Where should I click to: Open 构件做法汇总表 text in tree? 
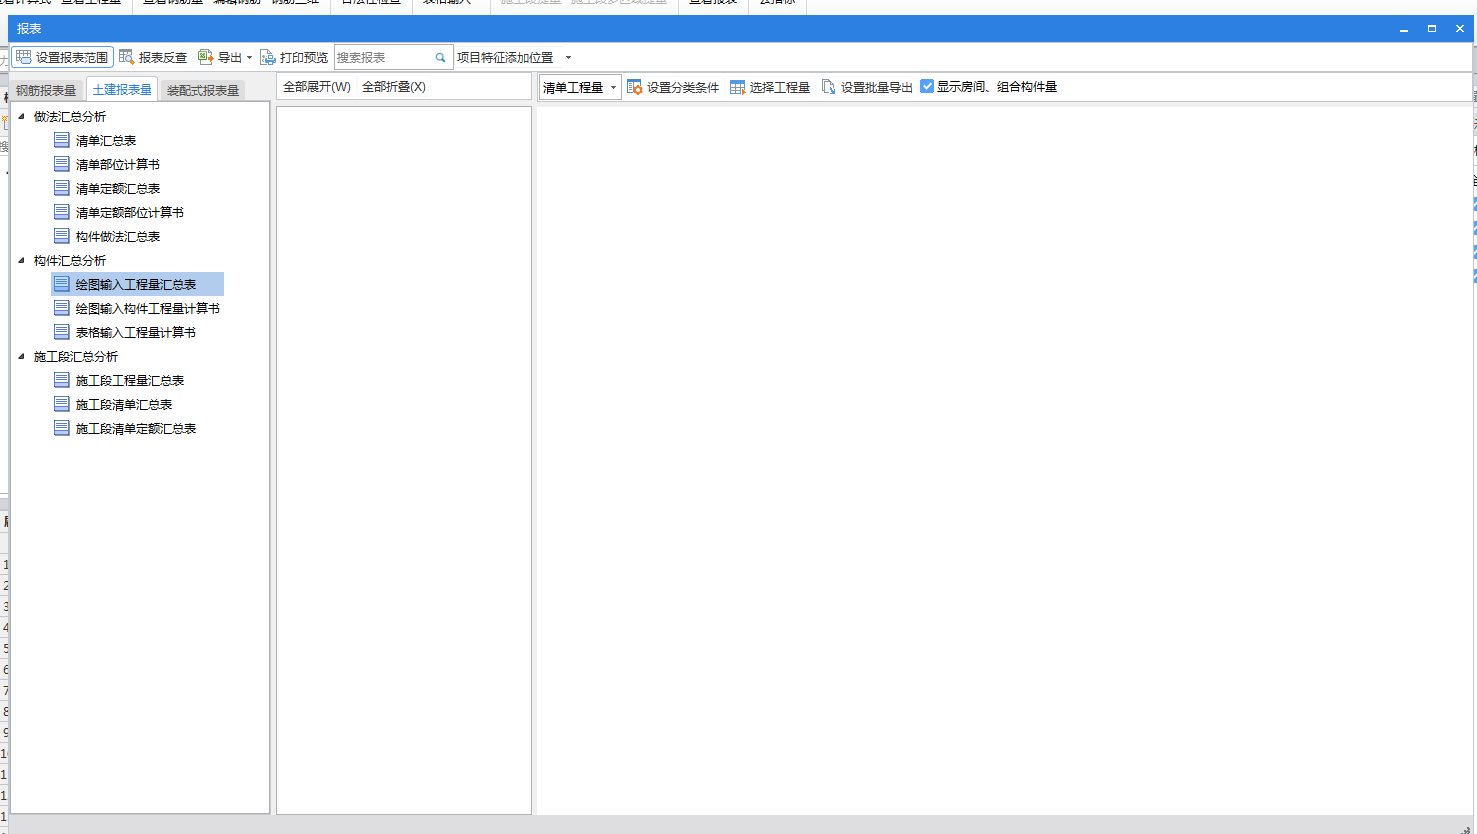tap(118, 237)
